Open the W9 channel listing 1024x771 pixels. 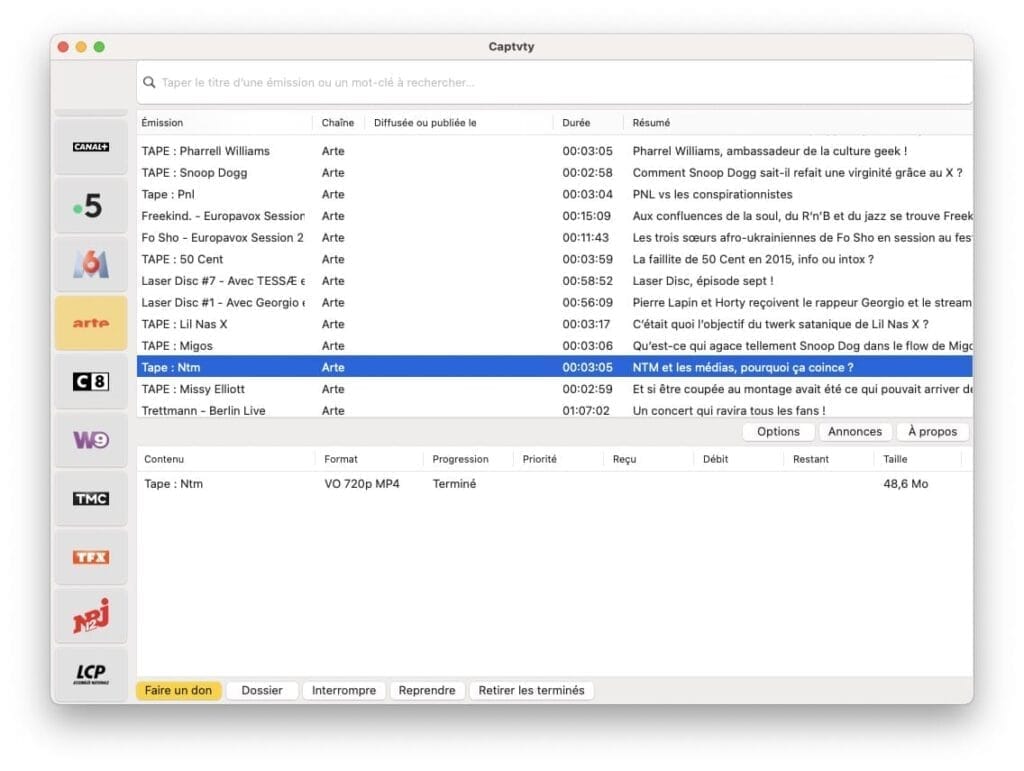pos(91,440)
